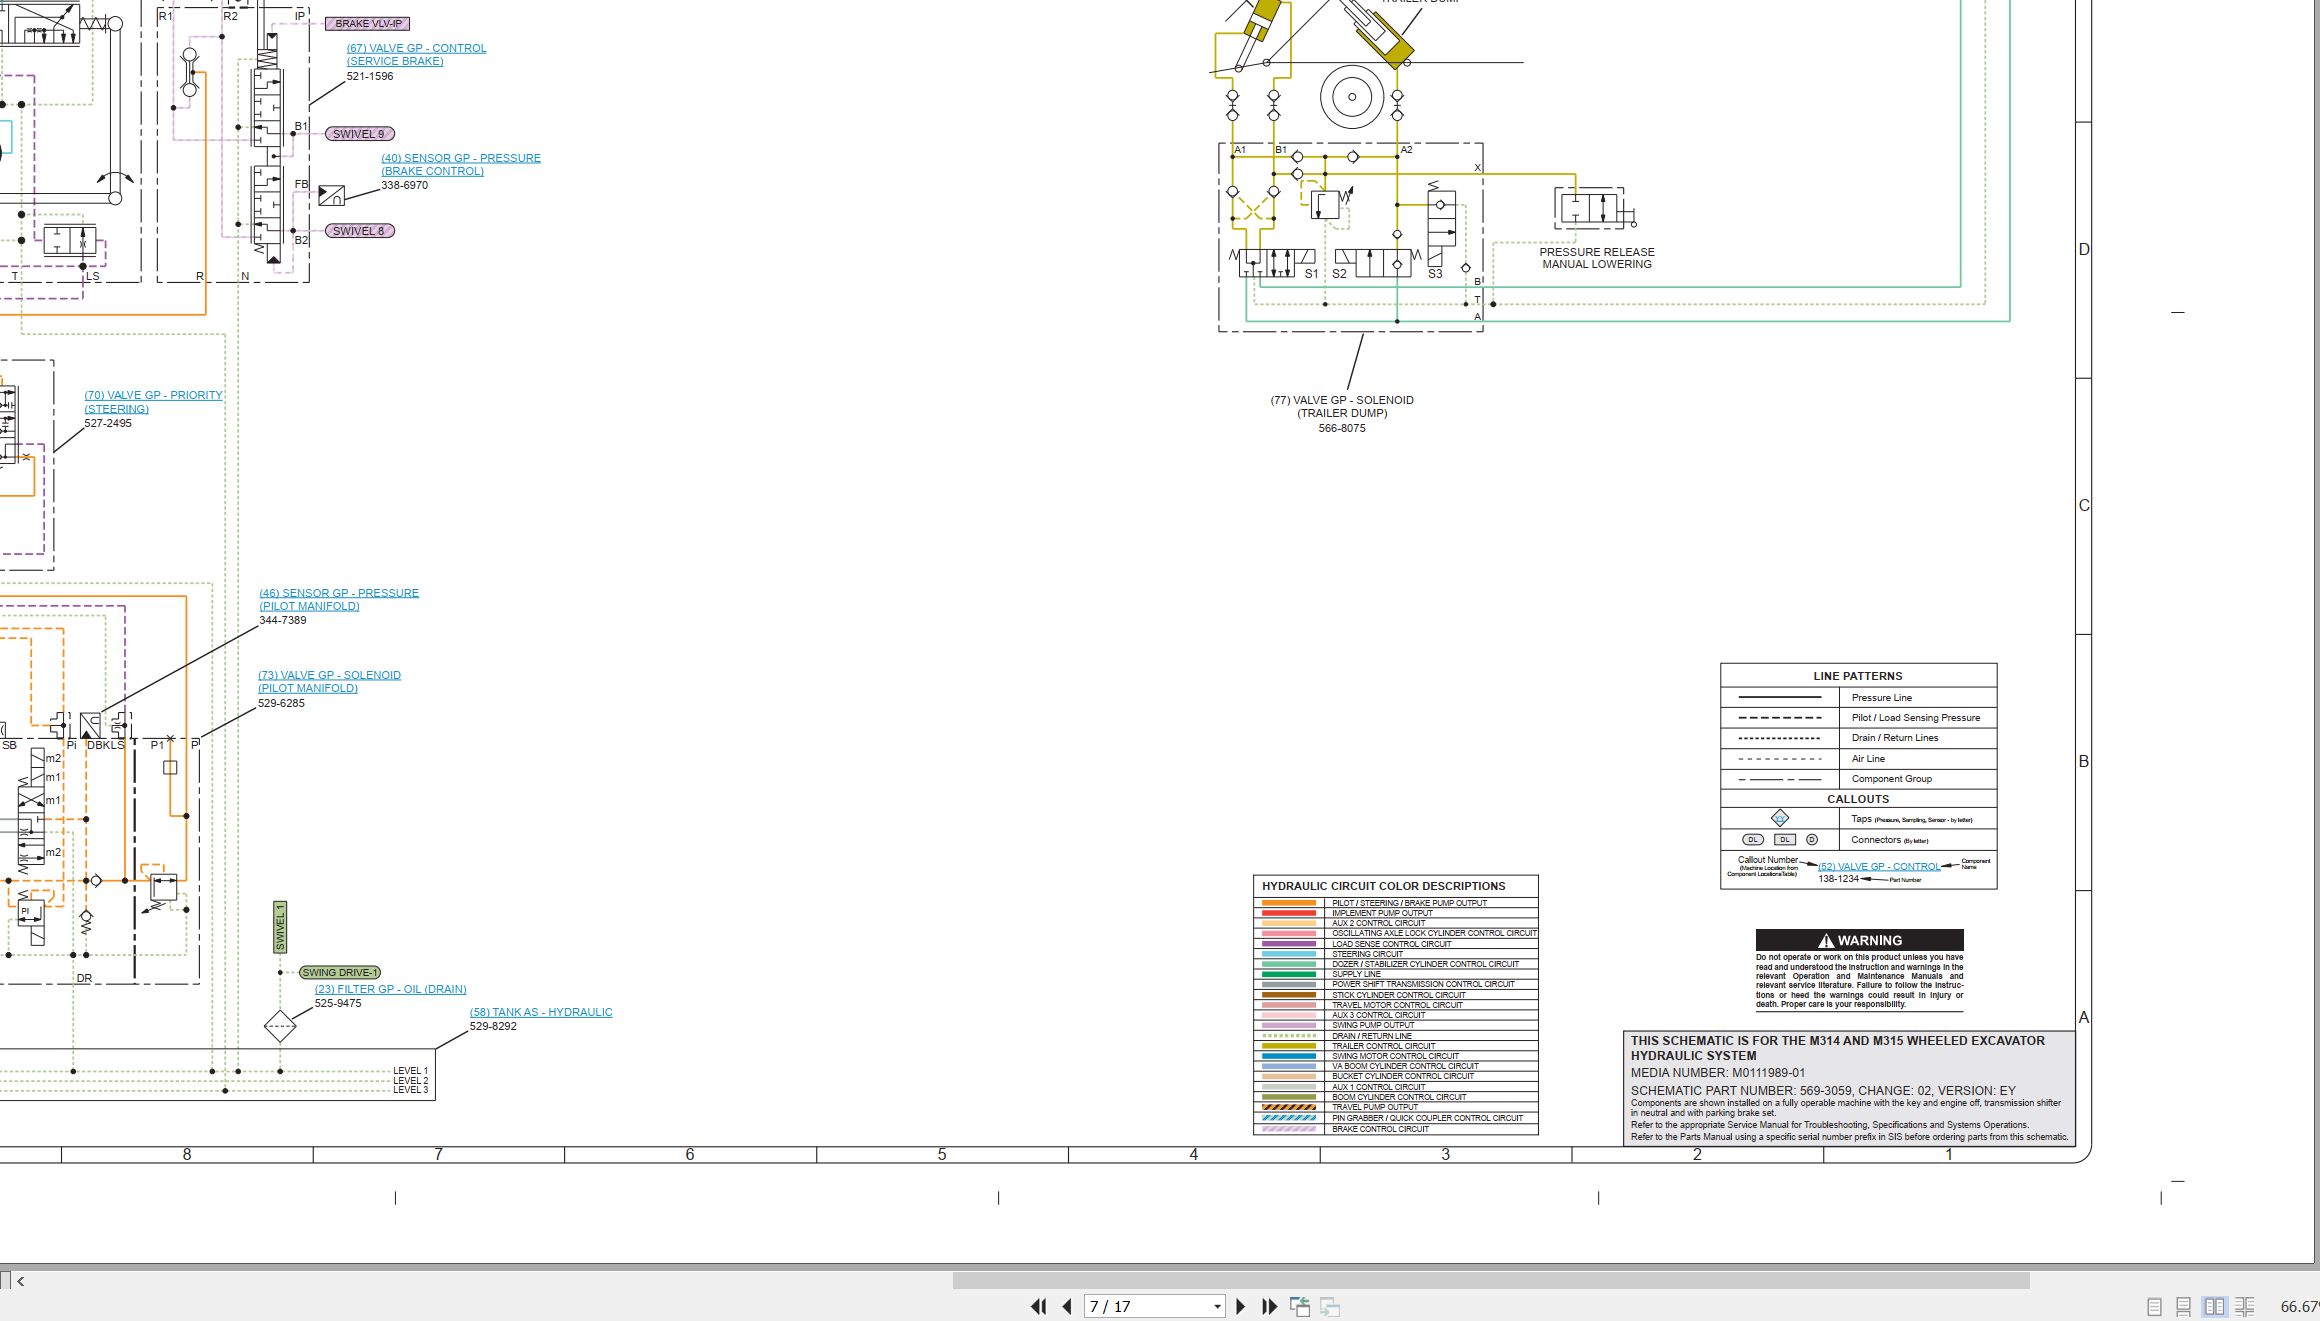Click the vertical SWIVEL 1 connector label

(280, 927)
